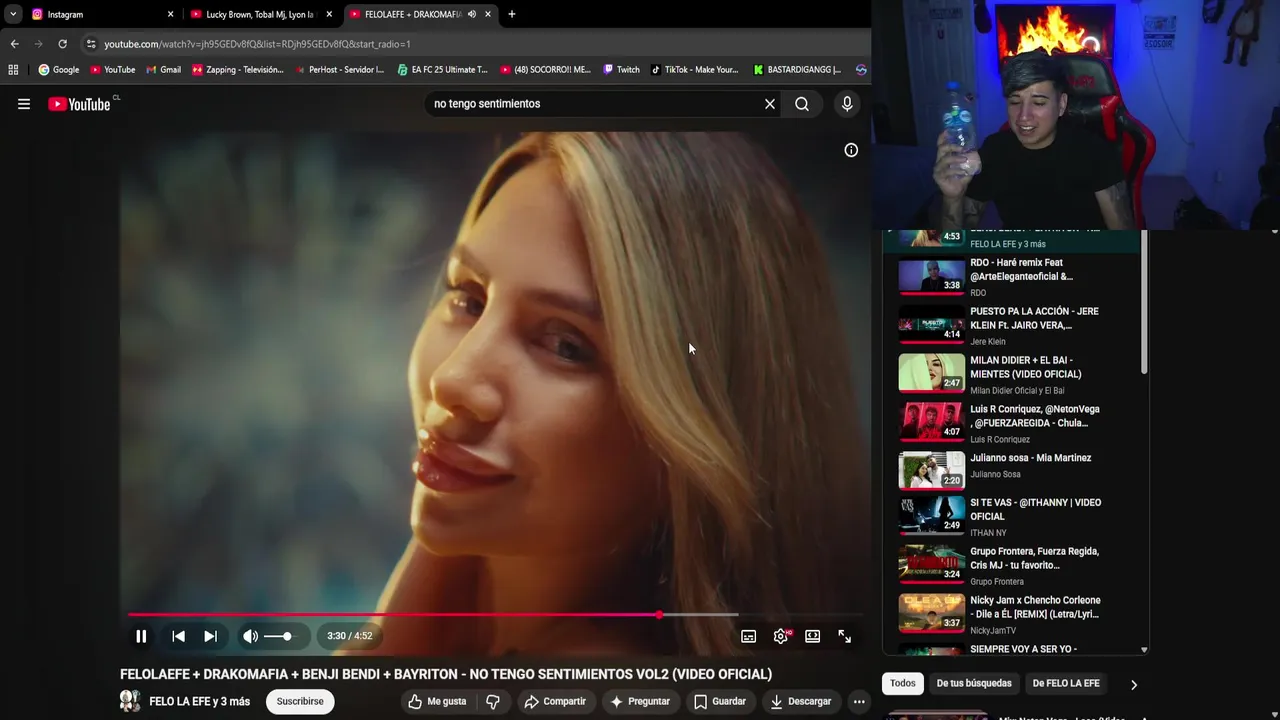Click the playlist panel scrollbar

coord(1144,304)
